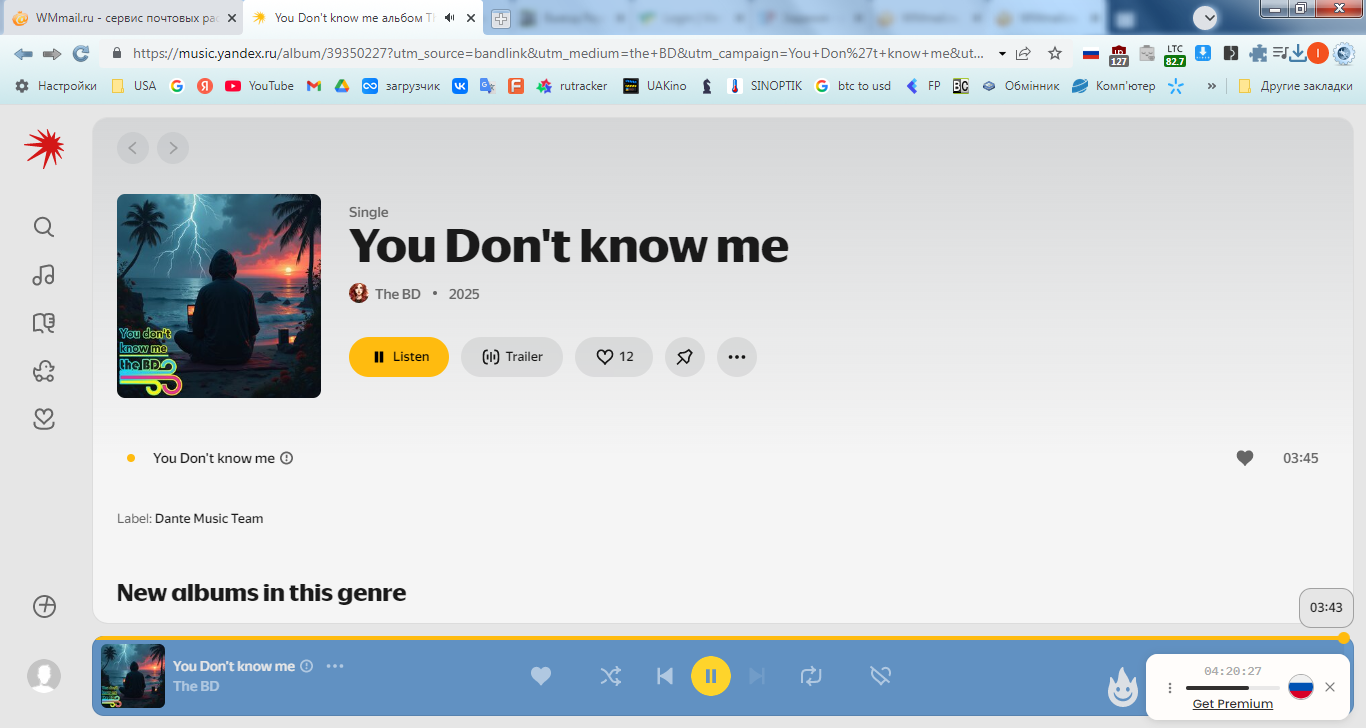The image size is (1366, 728).
Task: Open The BD artist link under album title
Action: (398, 294)
